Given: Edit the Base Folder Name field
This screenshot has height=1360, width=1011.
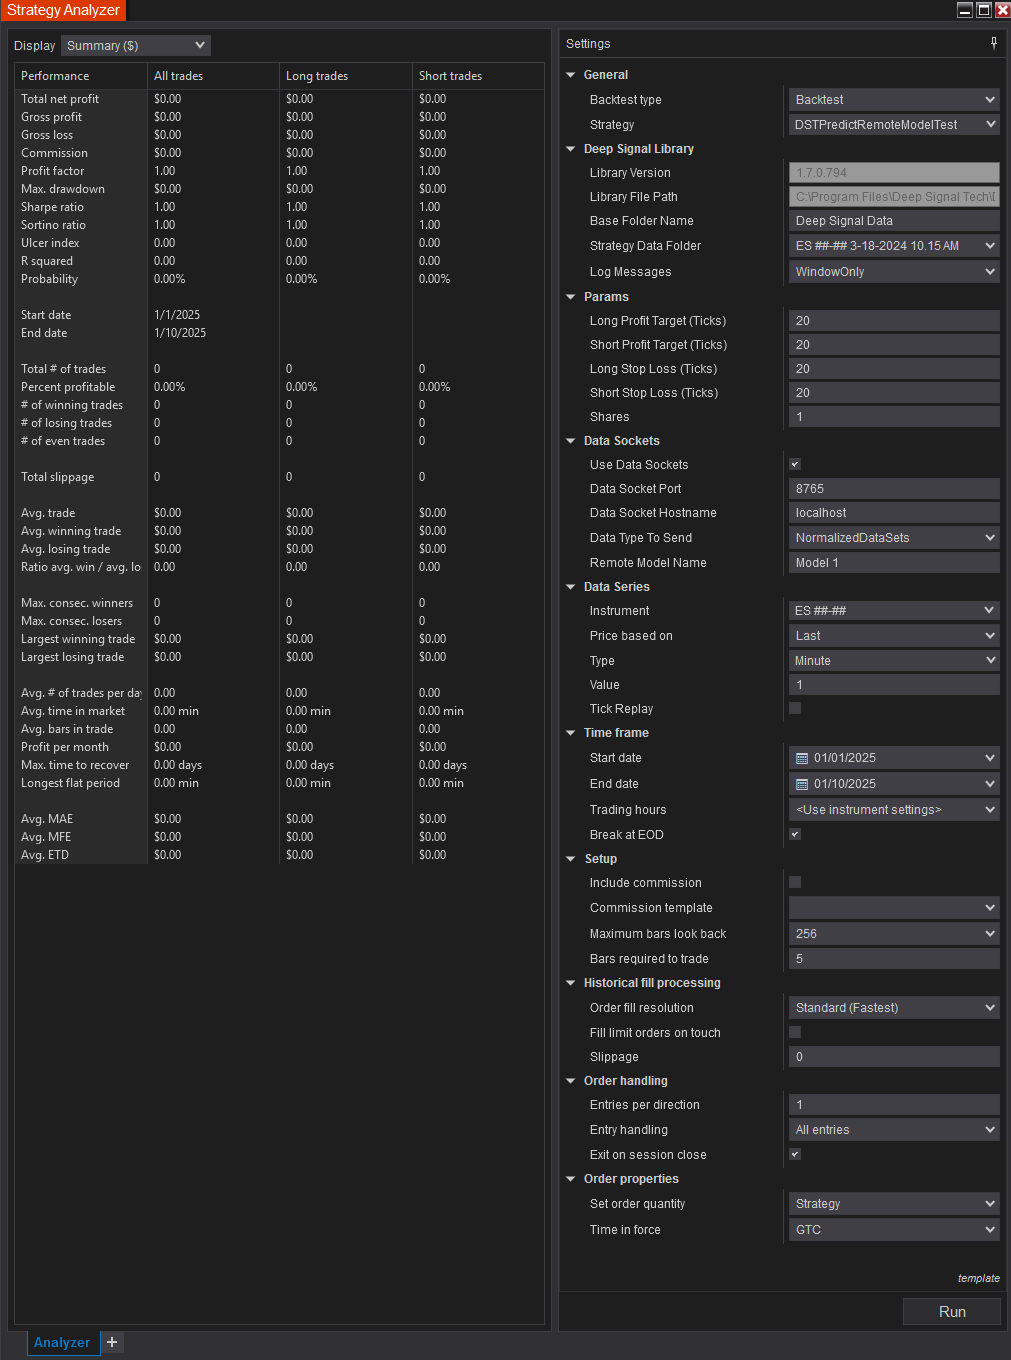Looking at the screenshot, I should coord(894,221).
